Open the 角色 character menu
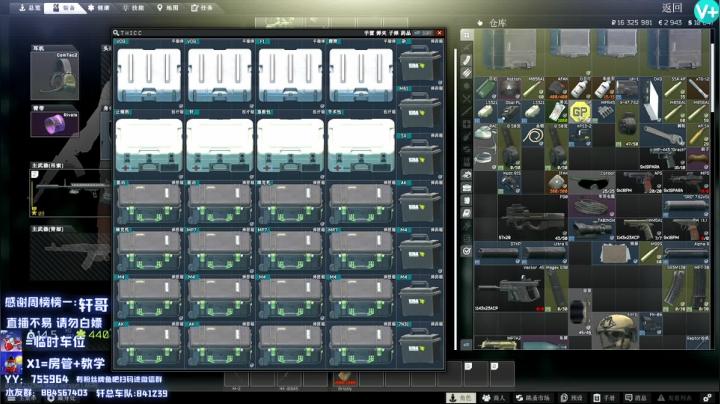Image resolution: width=720 pixels, height=404 pixels. pos(461,398)
